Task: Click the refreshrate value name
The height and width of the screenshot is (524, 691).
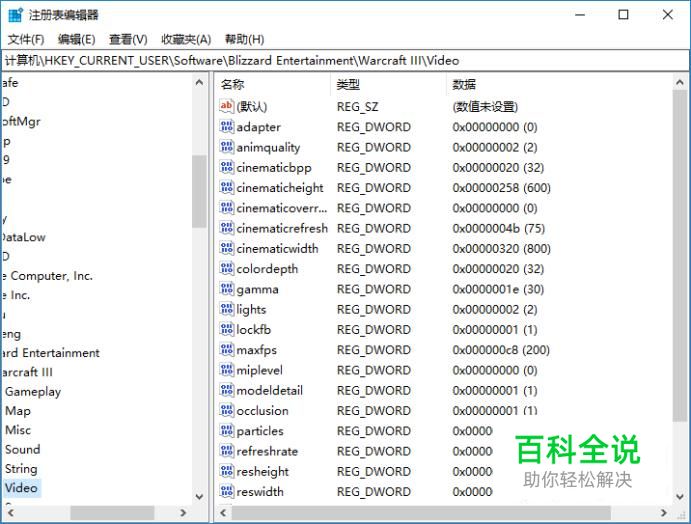Action: [x=267, y=451]
